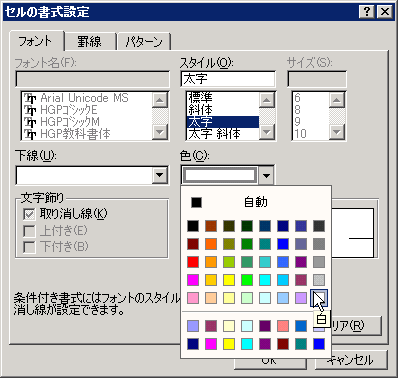
Task: Switch to the 罫線 tab
Action: click(90, 42)
